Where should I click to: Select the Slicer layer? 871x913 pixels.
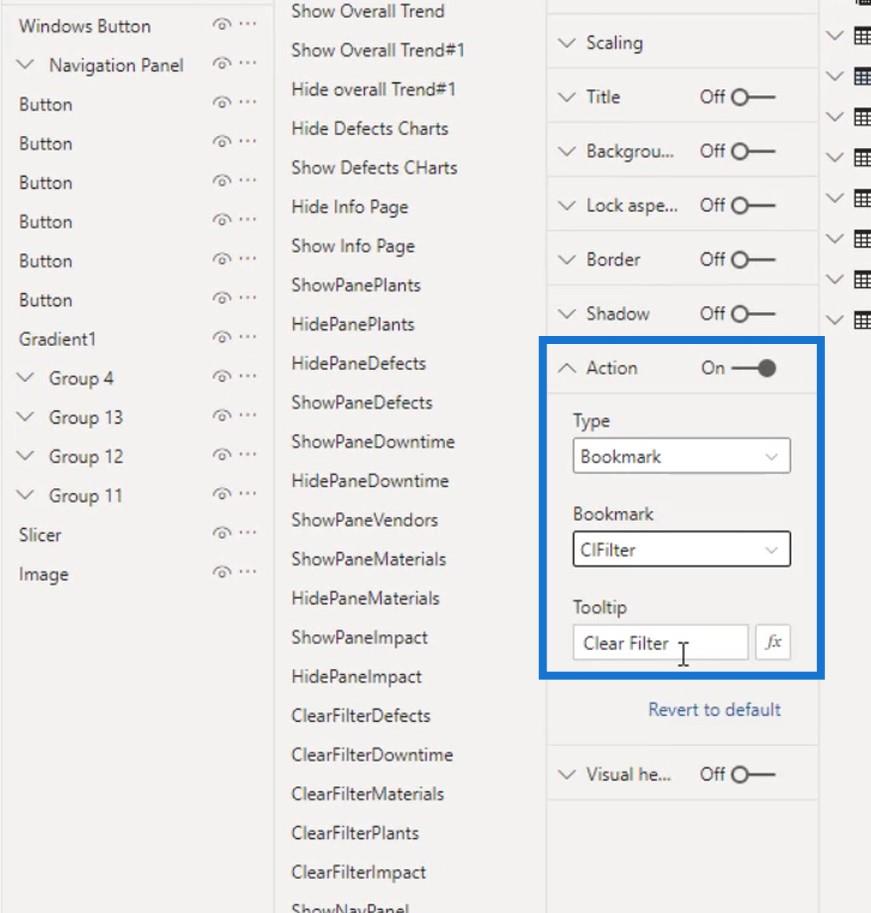[x=40, y=535]
